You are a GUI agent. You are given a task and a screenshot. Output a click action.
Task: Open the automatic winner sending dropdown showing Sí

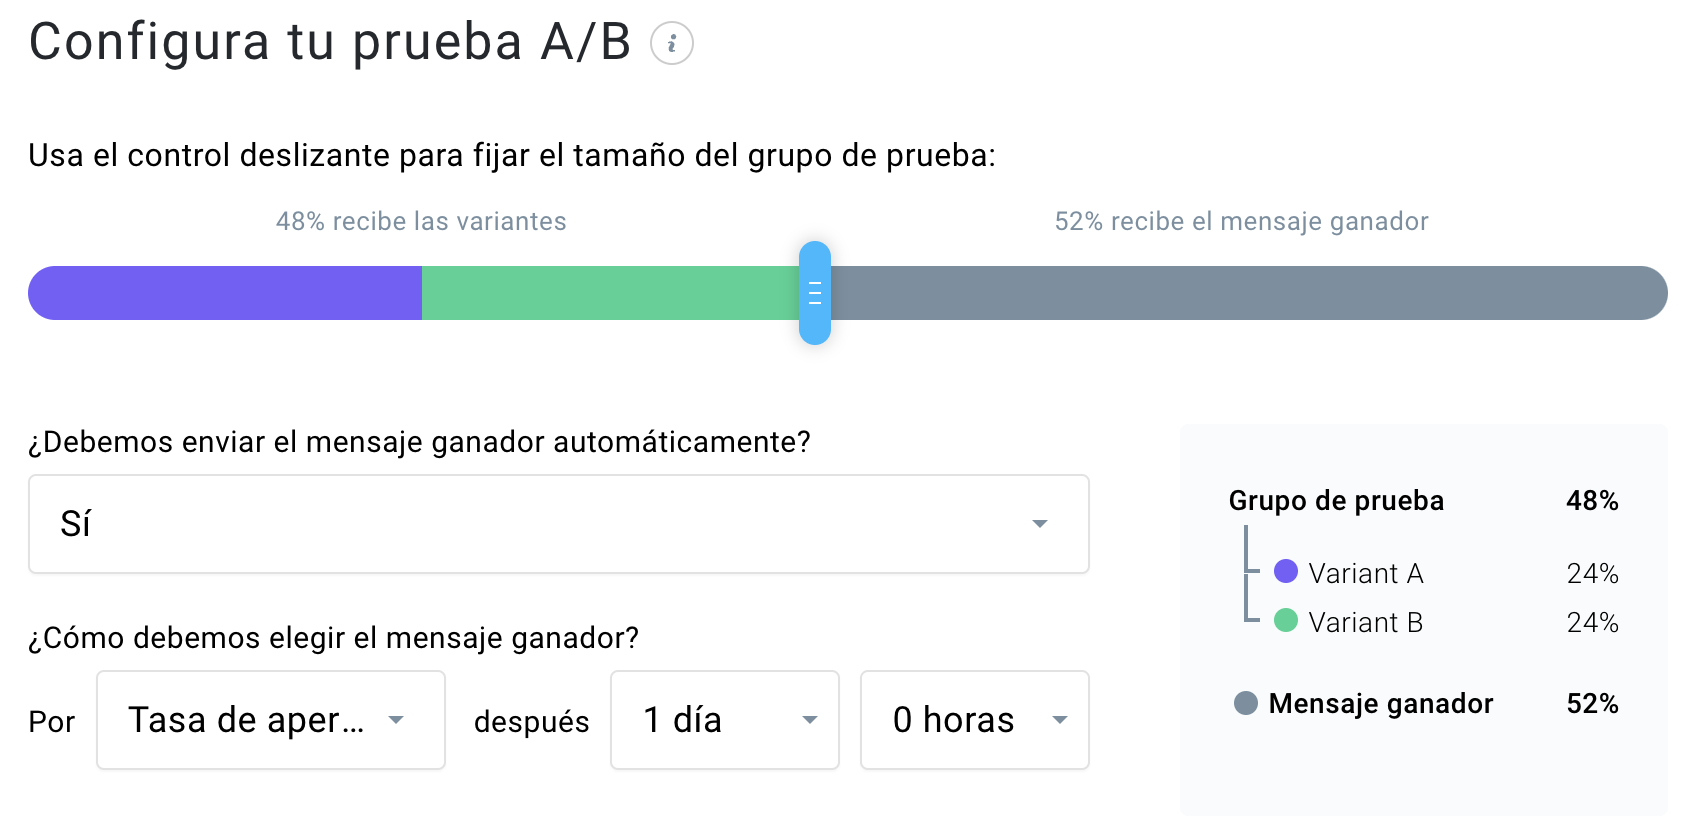coord(559,523)
